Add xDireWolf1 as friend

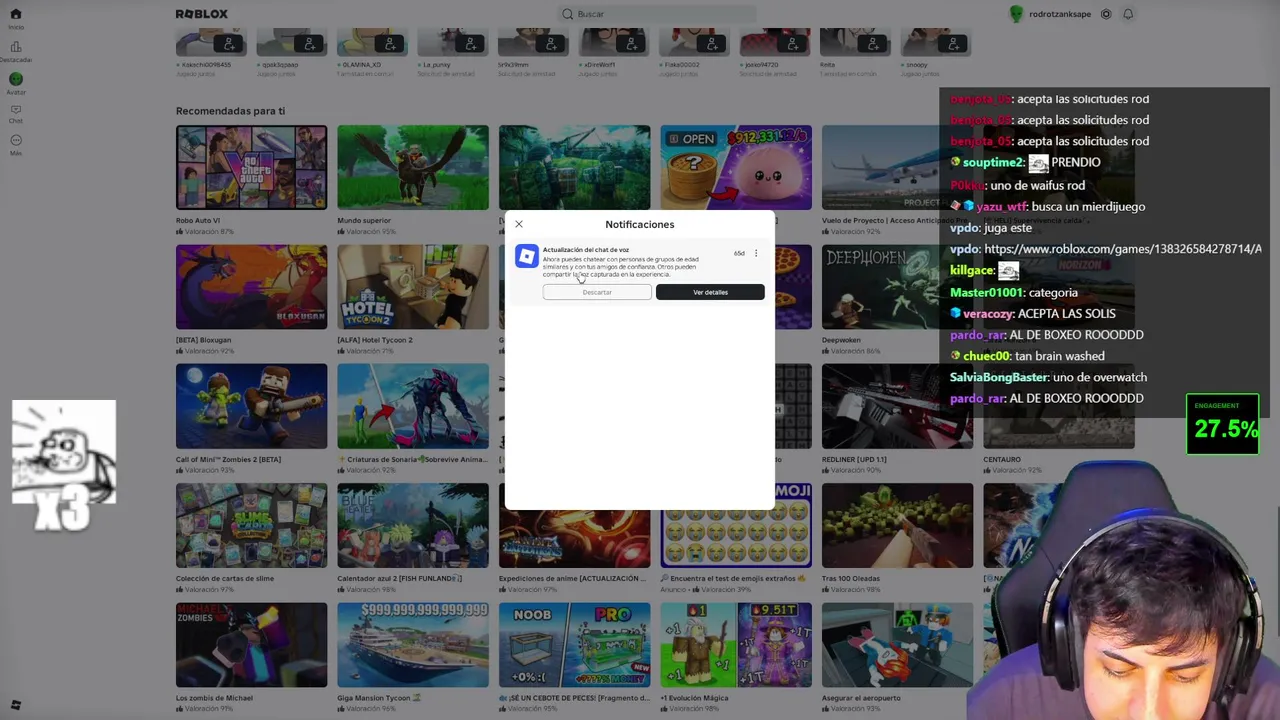631,44
